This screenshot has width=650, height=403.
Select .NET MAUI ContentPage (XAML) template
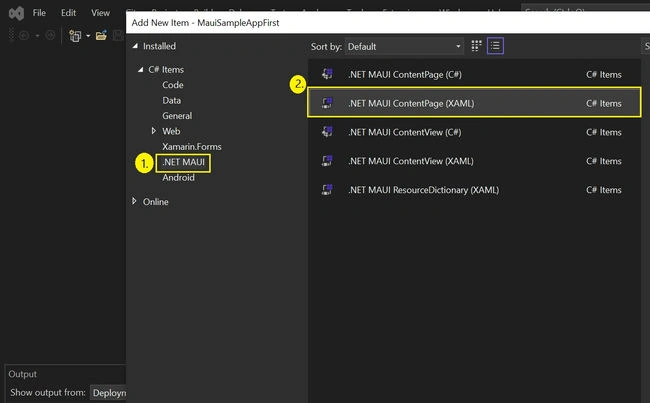pyautogui.click(x=474, y=103)
